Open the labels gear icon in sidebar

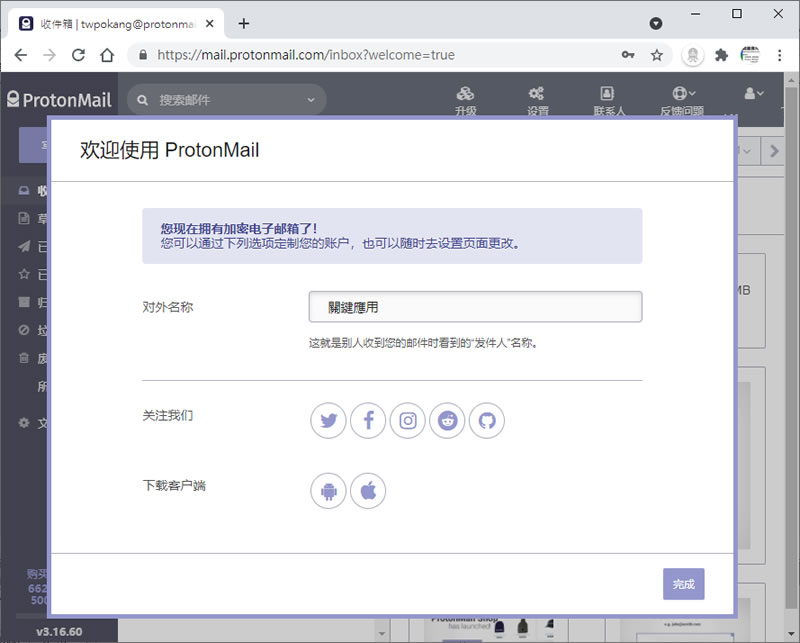point(24,423)
